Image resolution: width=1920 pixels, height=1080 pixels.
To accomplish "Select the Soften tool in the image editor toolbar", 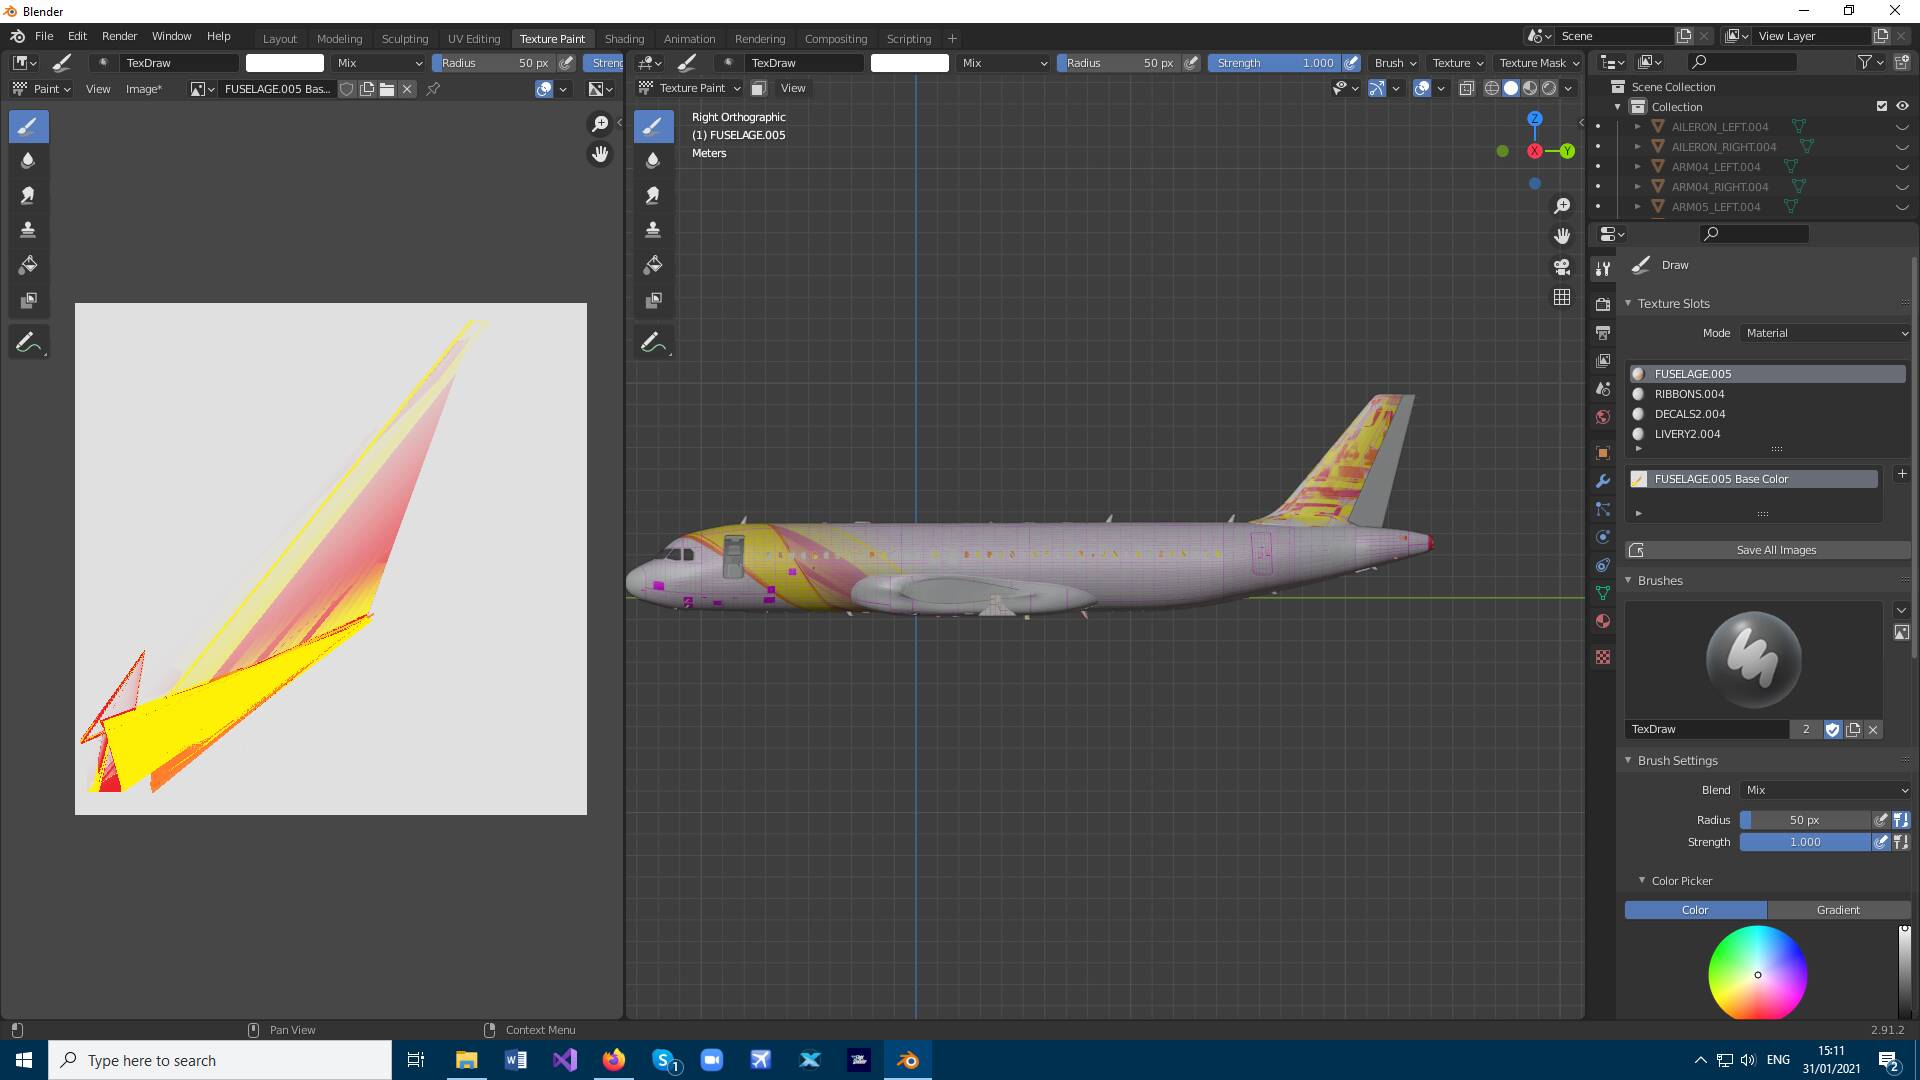I will click(28, 160).
